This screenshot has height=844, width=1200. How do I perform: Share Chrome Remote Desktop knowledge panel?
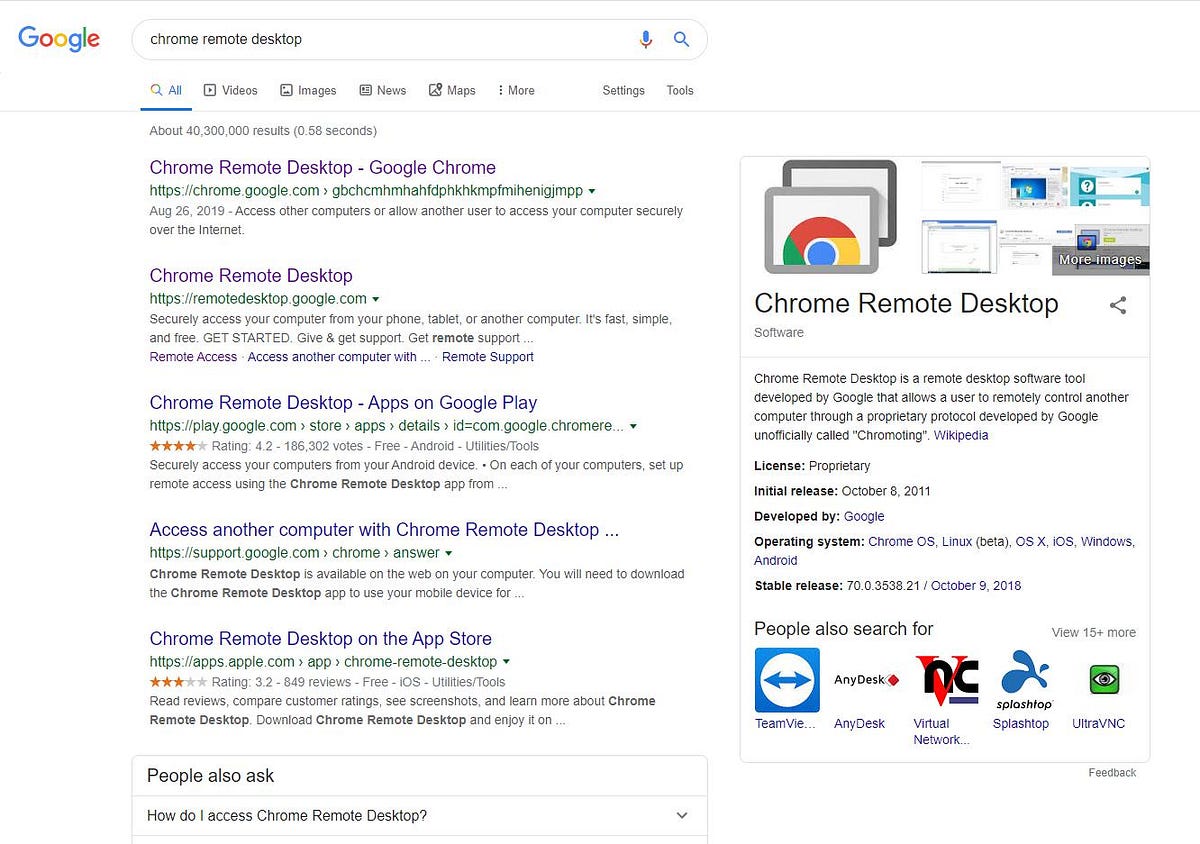point(1118,306)
